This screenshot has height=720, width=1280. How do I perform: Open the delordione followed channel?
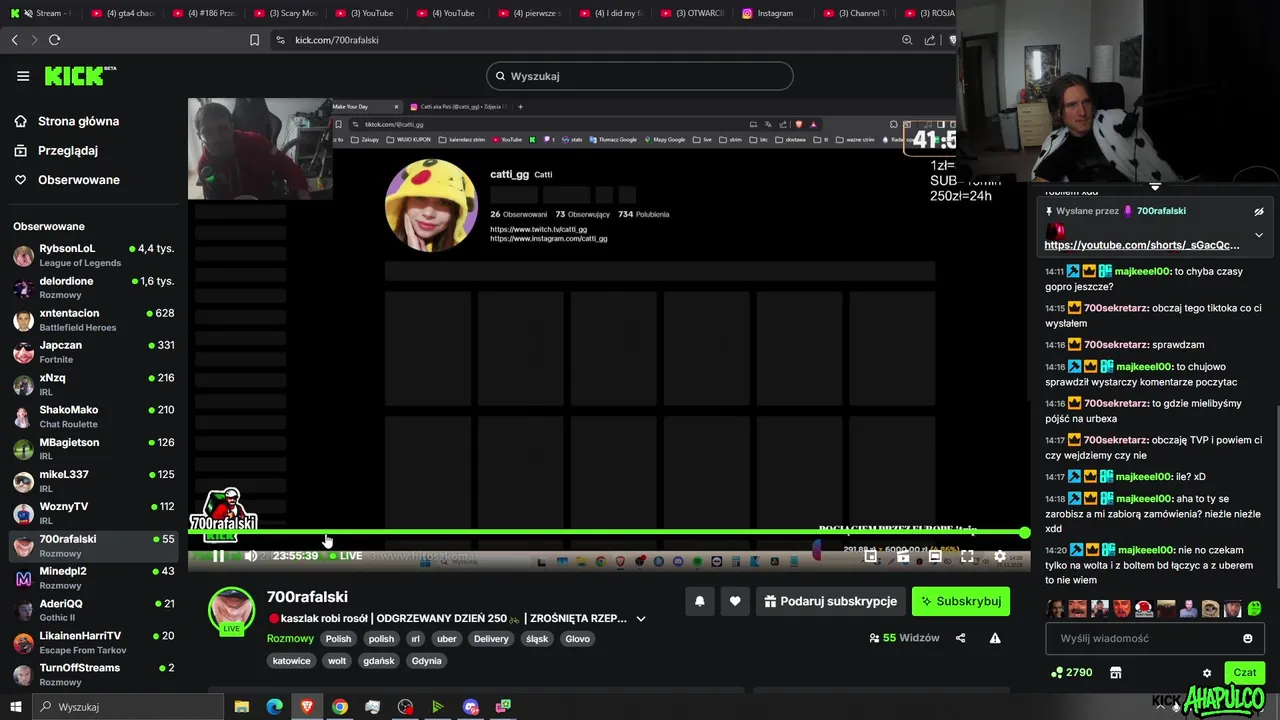point(94,287)
